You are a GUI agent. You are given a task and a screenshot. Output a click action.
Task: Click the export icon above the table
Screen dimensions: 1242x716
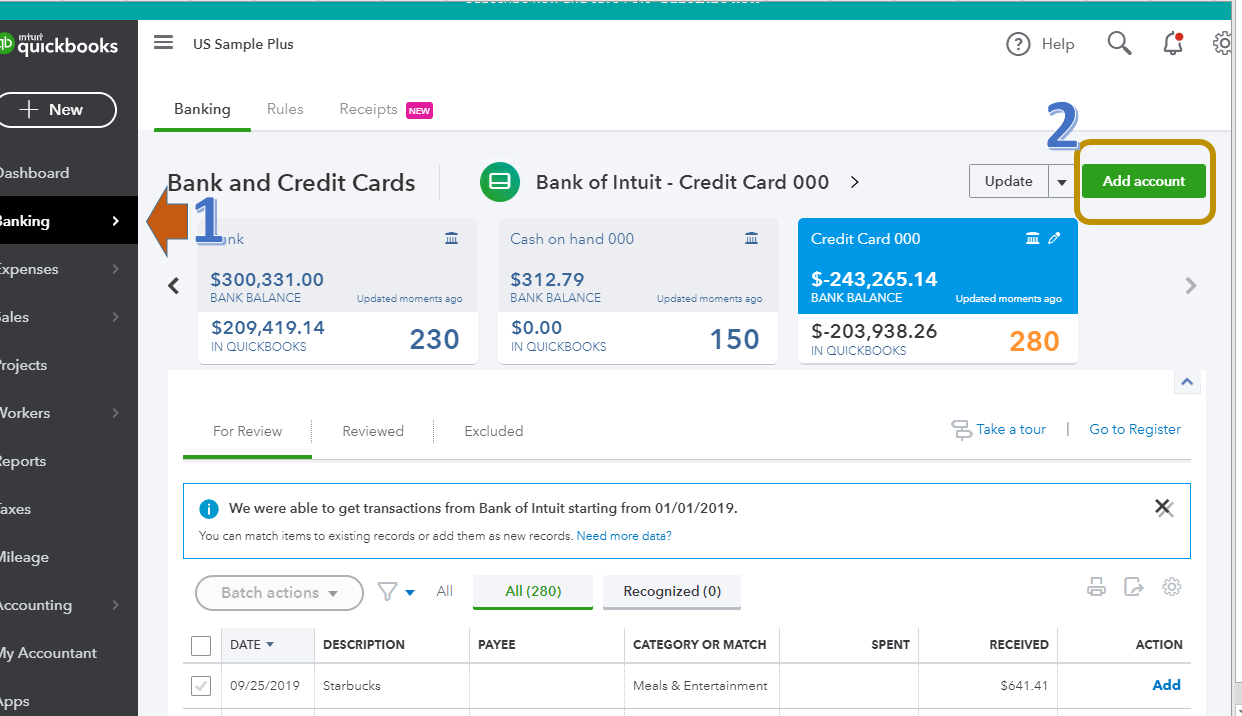click(1133, 587)
